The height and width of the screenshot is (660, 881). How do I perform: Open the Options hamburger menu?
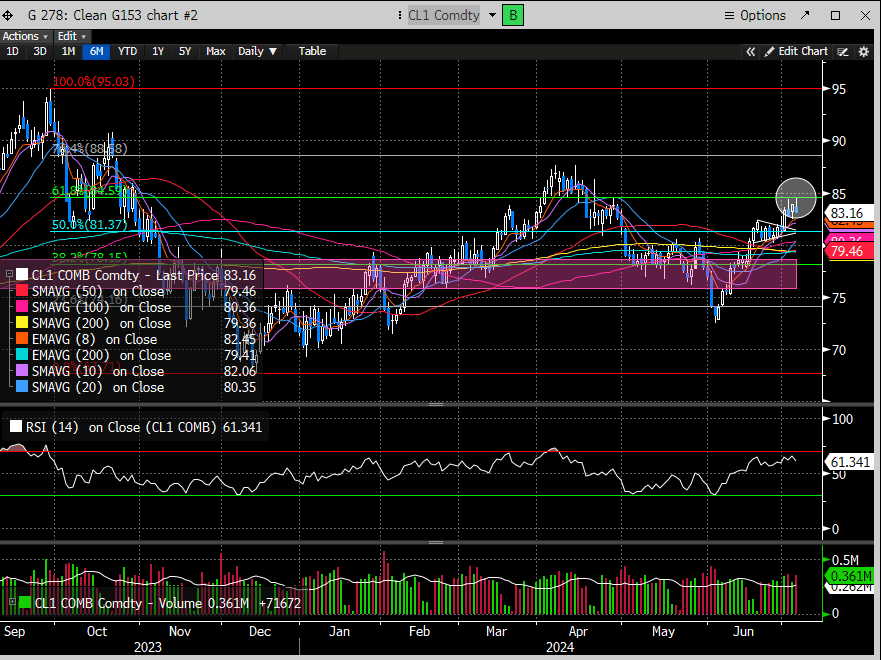pos(755,15)
